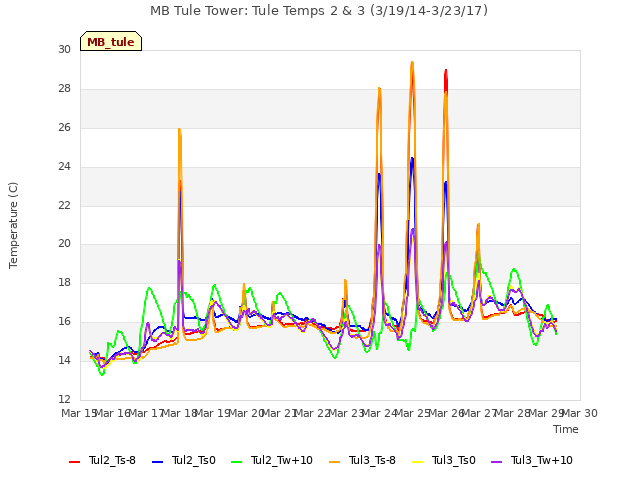640x480 pixels.
Task: Click the Mar 20 x-axis label
Action: pyautogui.click(x=246, y=413)
